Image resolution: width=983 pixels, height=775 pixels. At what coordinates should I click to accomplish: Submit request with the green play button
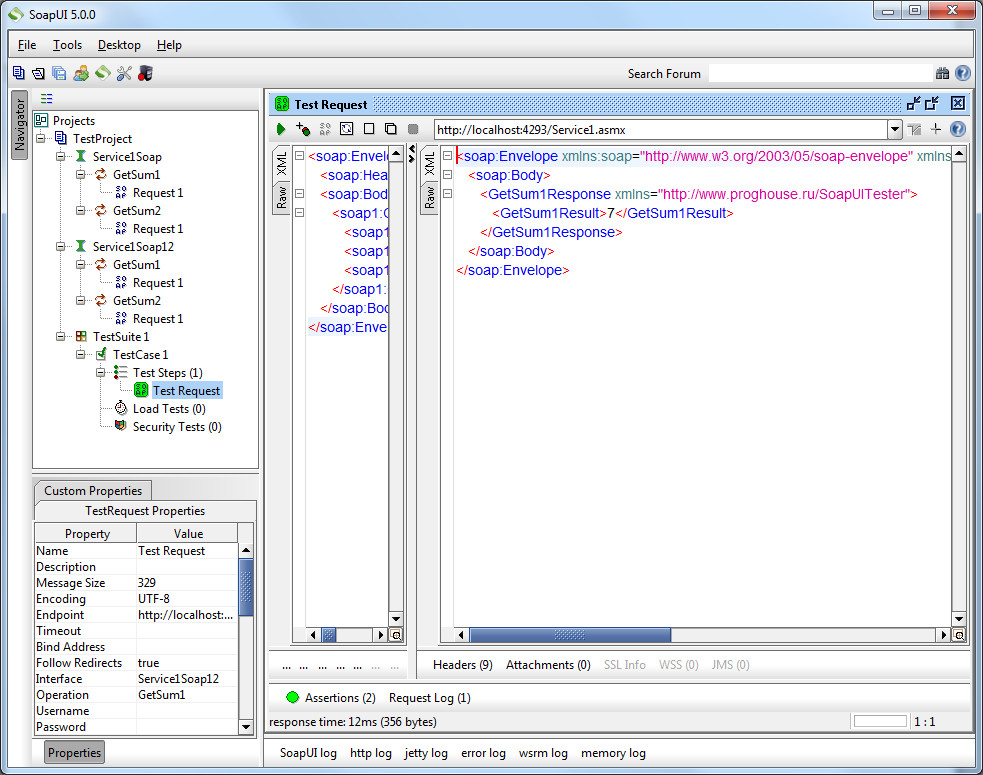(x=281, y=129)
